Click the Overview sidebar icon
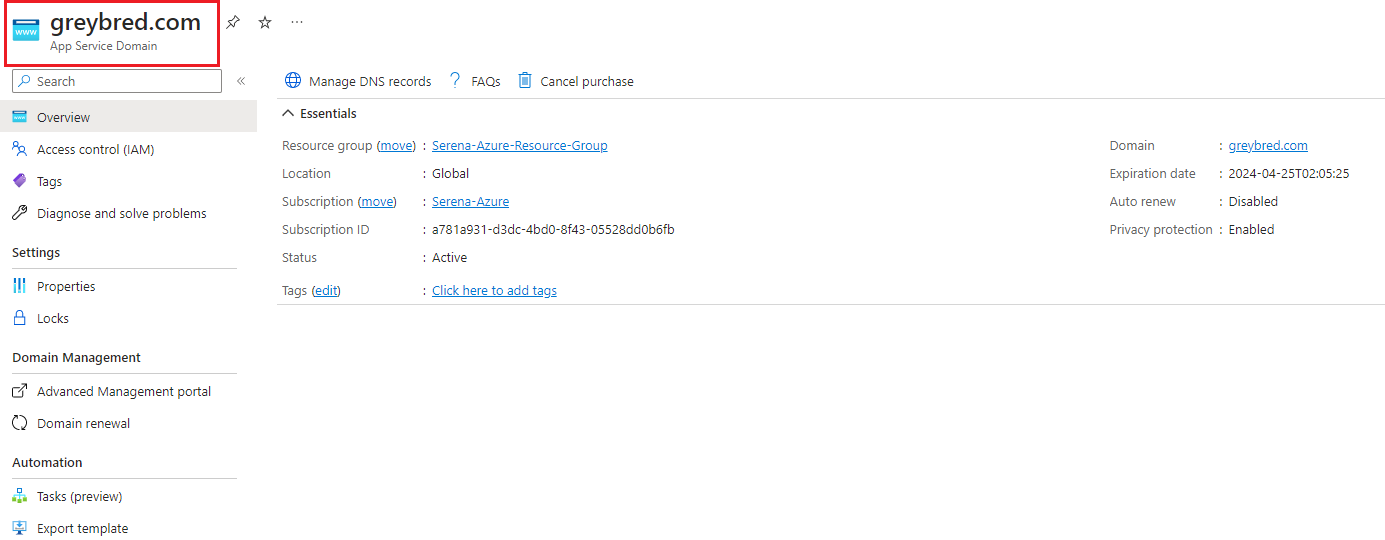 (x=19, y=117)
